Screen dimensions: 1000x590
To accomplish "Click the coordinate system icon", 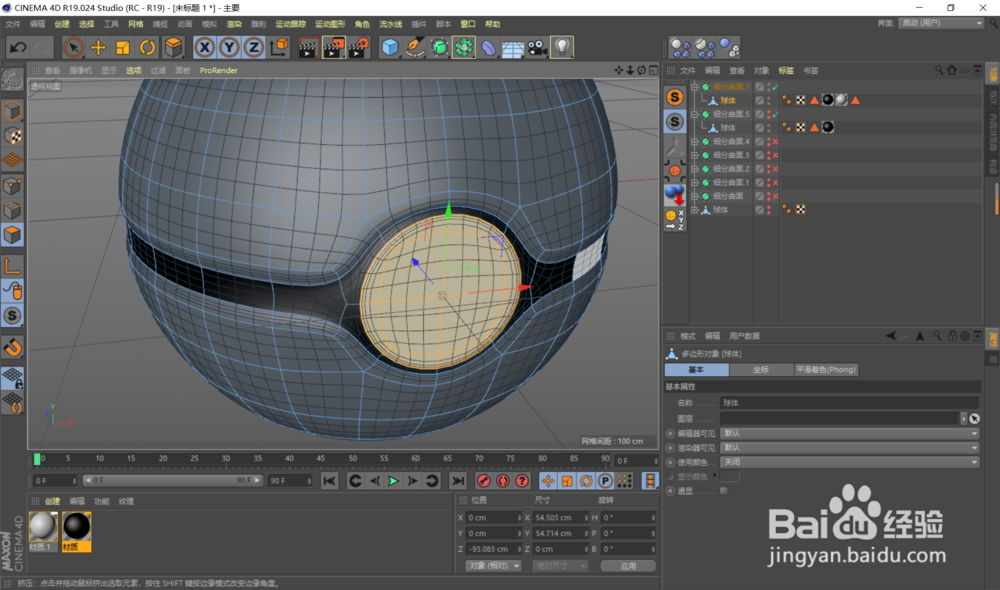I will point(279,47).
